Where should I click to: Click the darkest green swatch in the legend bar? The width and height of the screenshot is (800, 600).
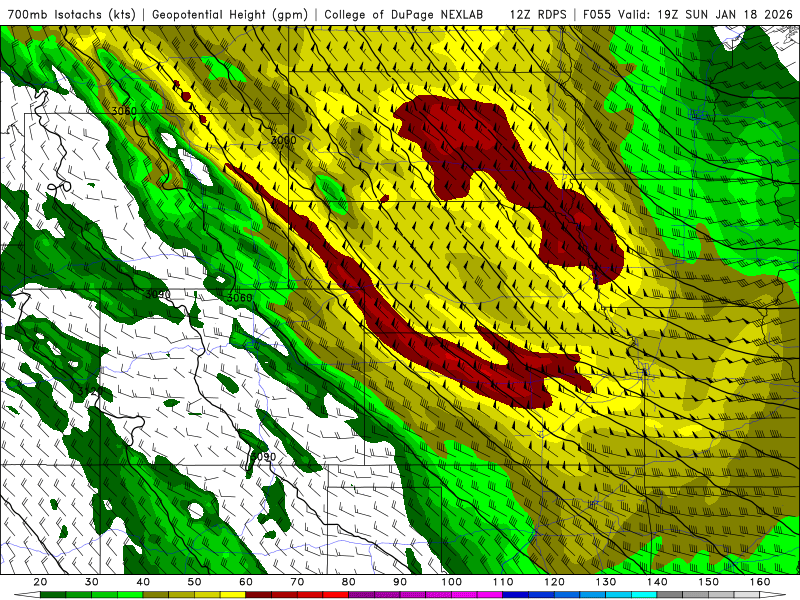coord(53,595)
